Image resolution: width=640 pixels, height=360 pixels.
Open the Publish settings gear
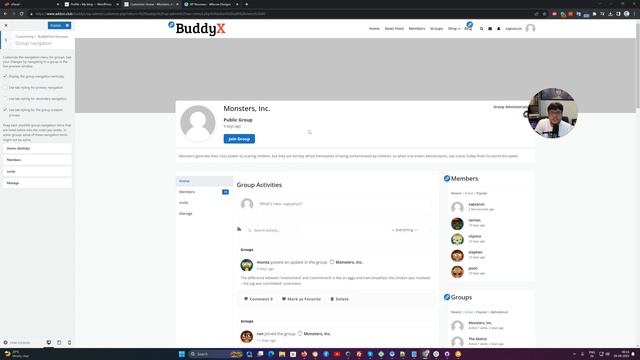[67, 25]
